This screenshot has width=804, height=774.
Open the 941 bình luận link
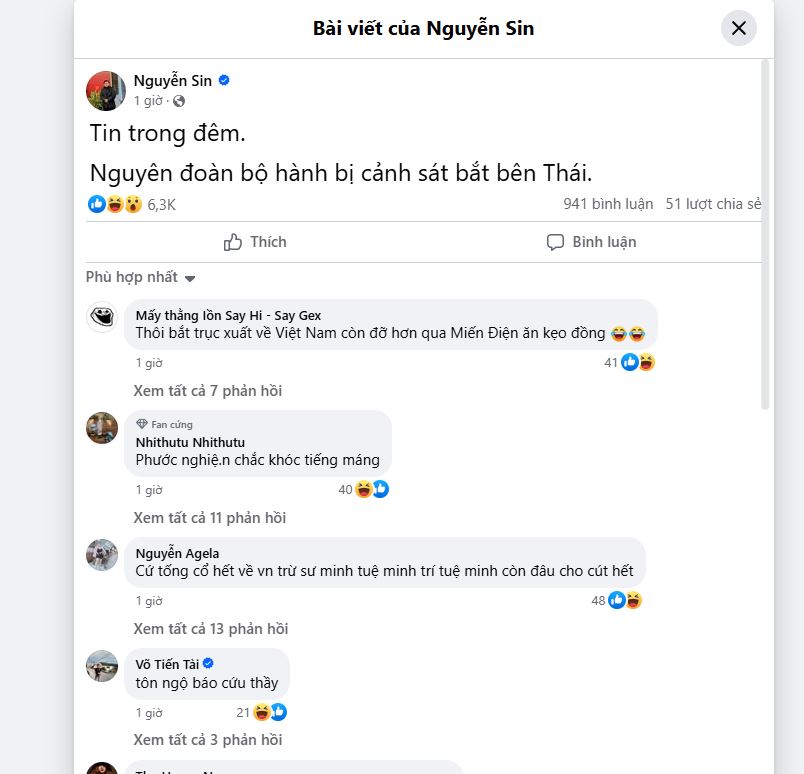609,203
